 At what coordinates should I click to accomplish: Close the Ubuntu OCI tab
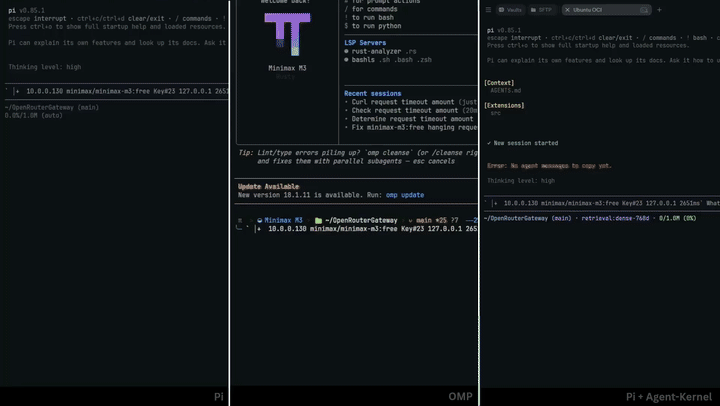coord(568,10)
